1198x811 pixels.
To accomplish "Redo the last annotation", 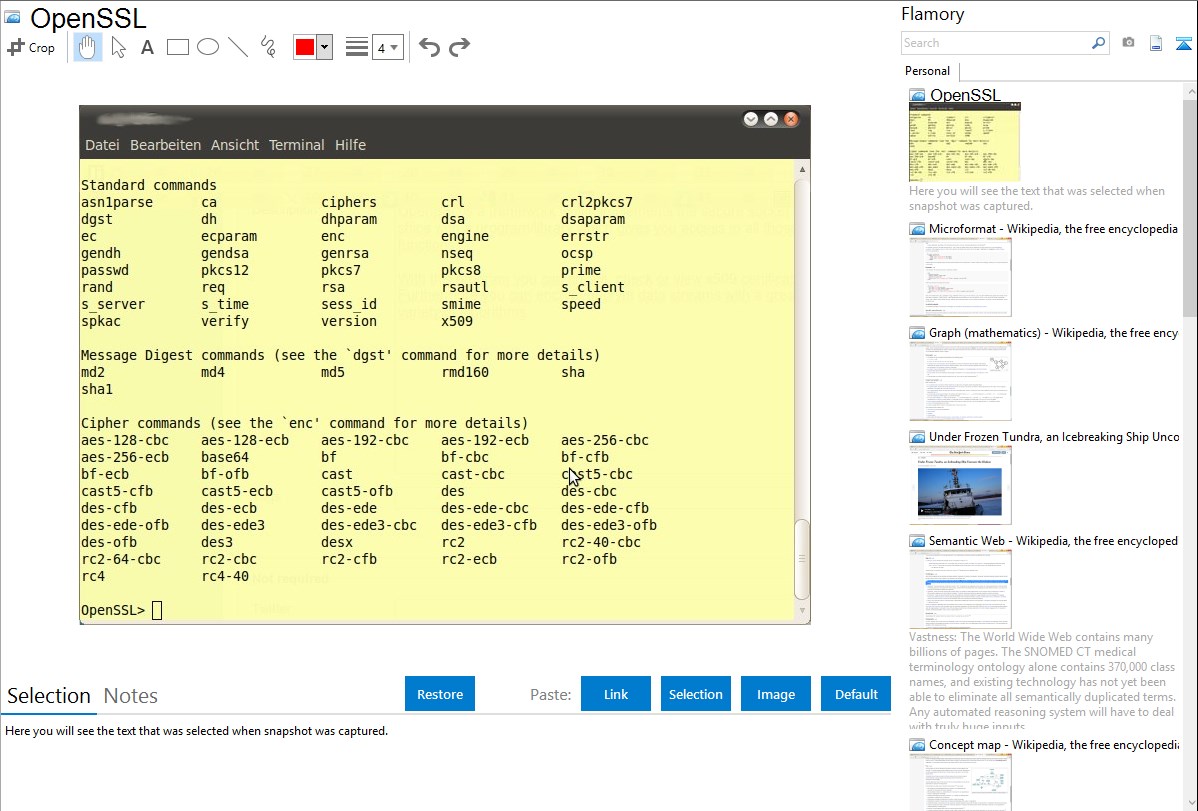I will tap(459, 47).
